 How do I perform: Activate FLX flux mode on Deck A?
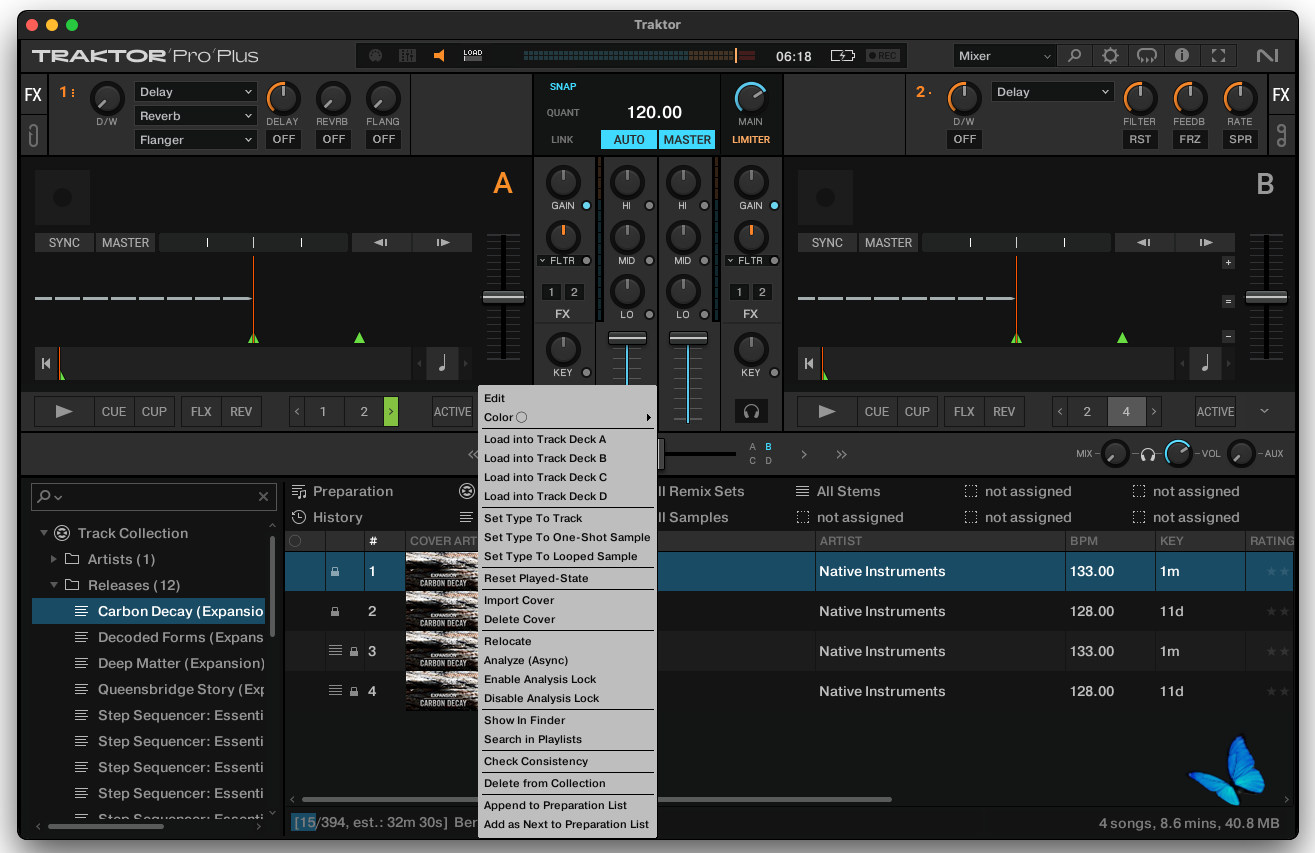[x=201, y=411]
